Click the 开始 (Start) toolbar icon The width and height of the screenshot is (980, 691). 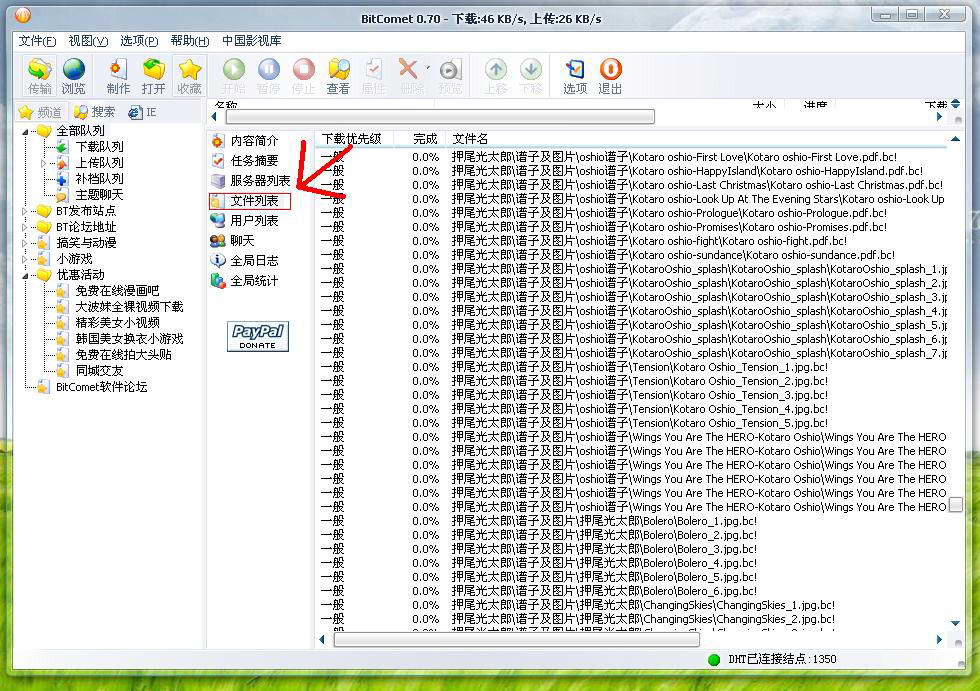click(x=234, y=76)
